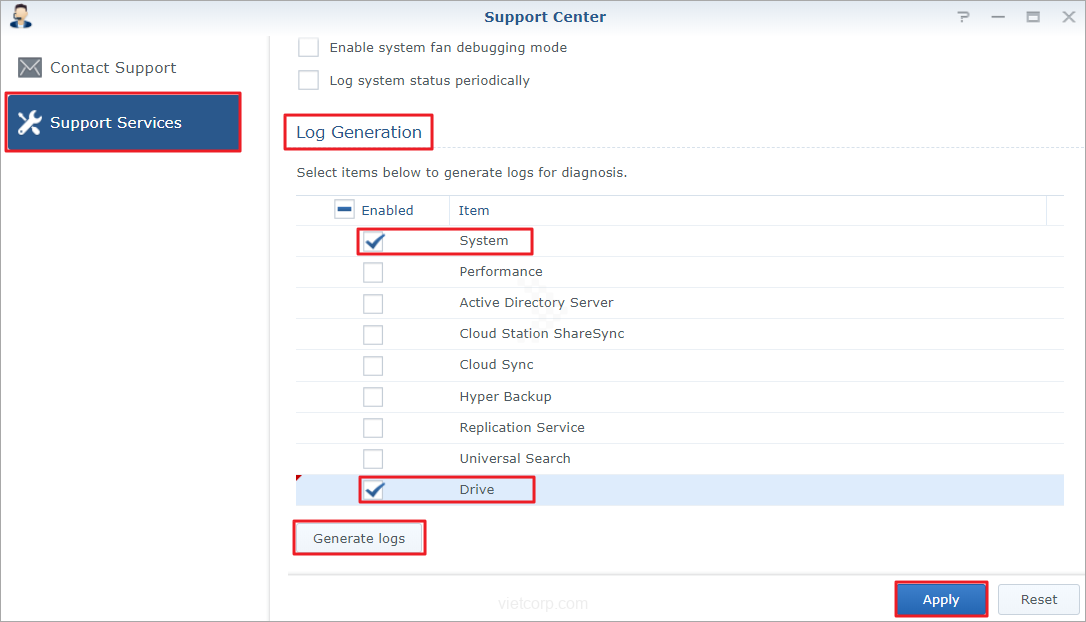Toggle the Enabled header select-all checkbox
1086x622 pixels.
(344, 210)
